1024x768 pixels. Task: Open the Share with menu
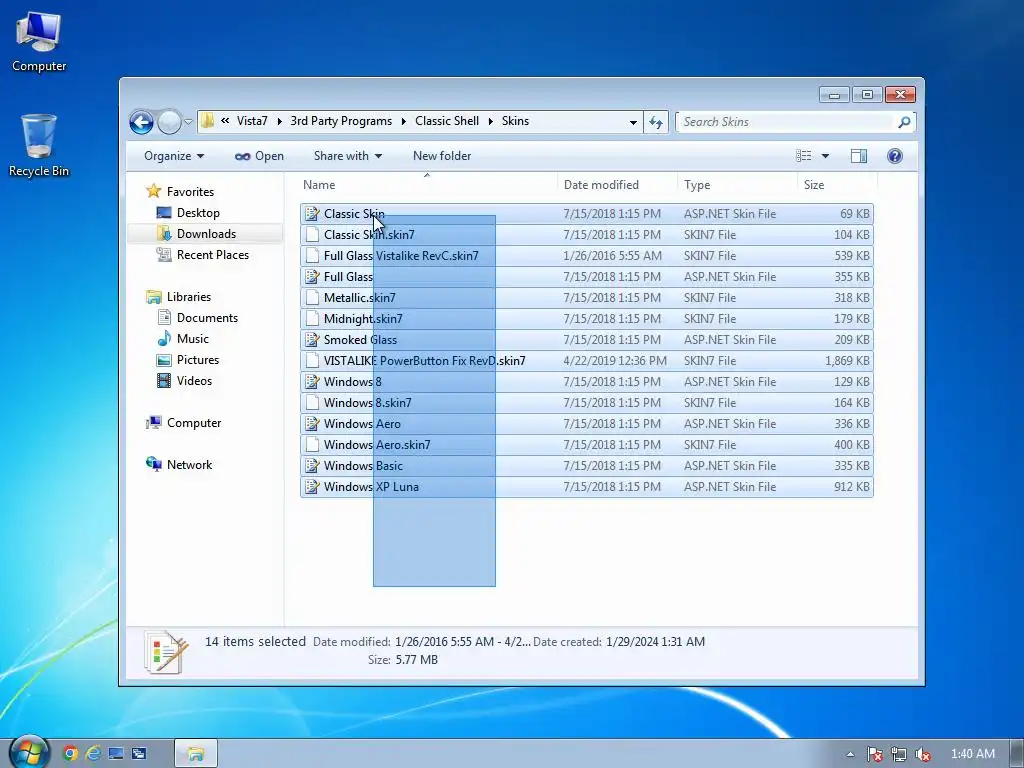(347, 156)
